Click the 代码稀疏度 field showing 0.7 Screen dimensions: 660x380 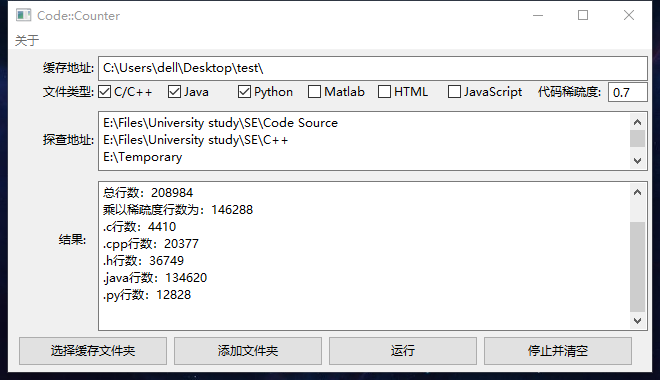pos(627,92)
